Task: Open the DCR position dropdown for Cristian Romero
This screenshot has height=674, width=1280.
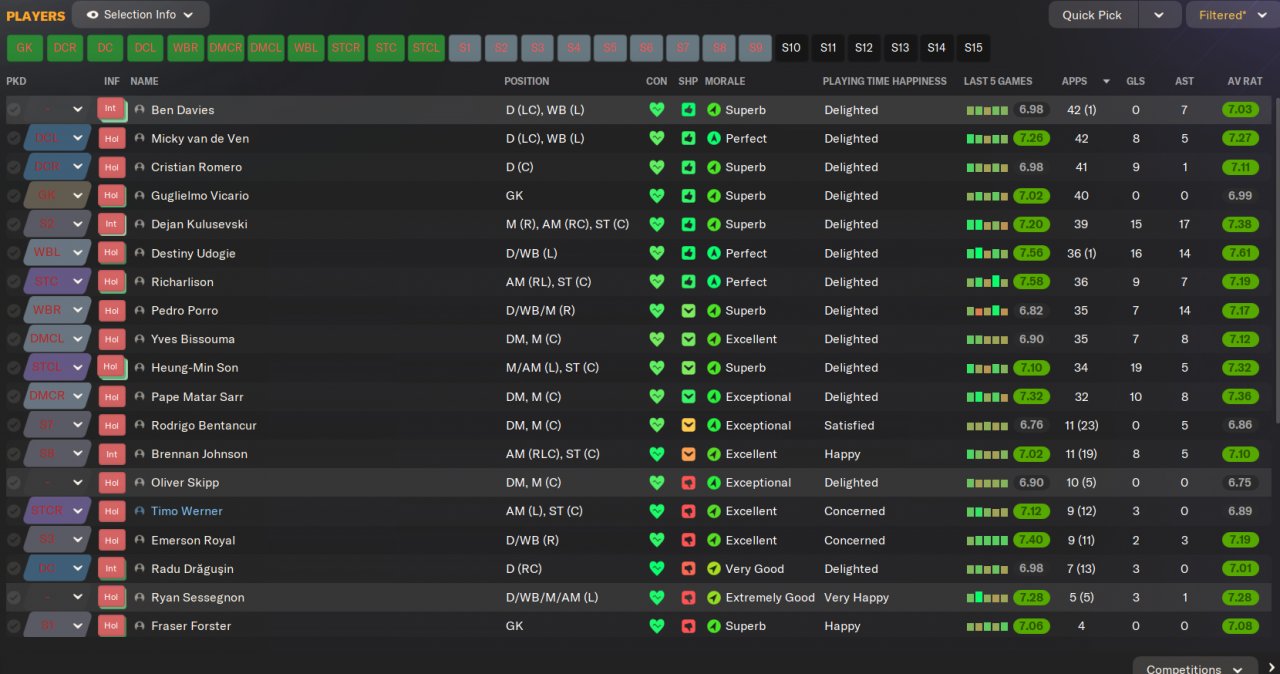Action: (x=57, y=167)
